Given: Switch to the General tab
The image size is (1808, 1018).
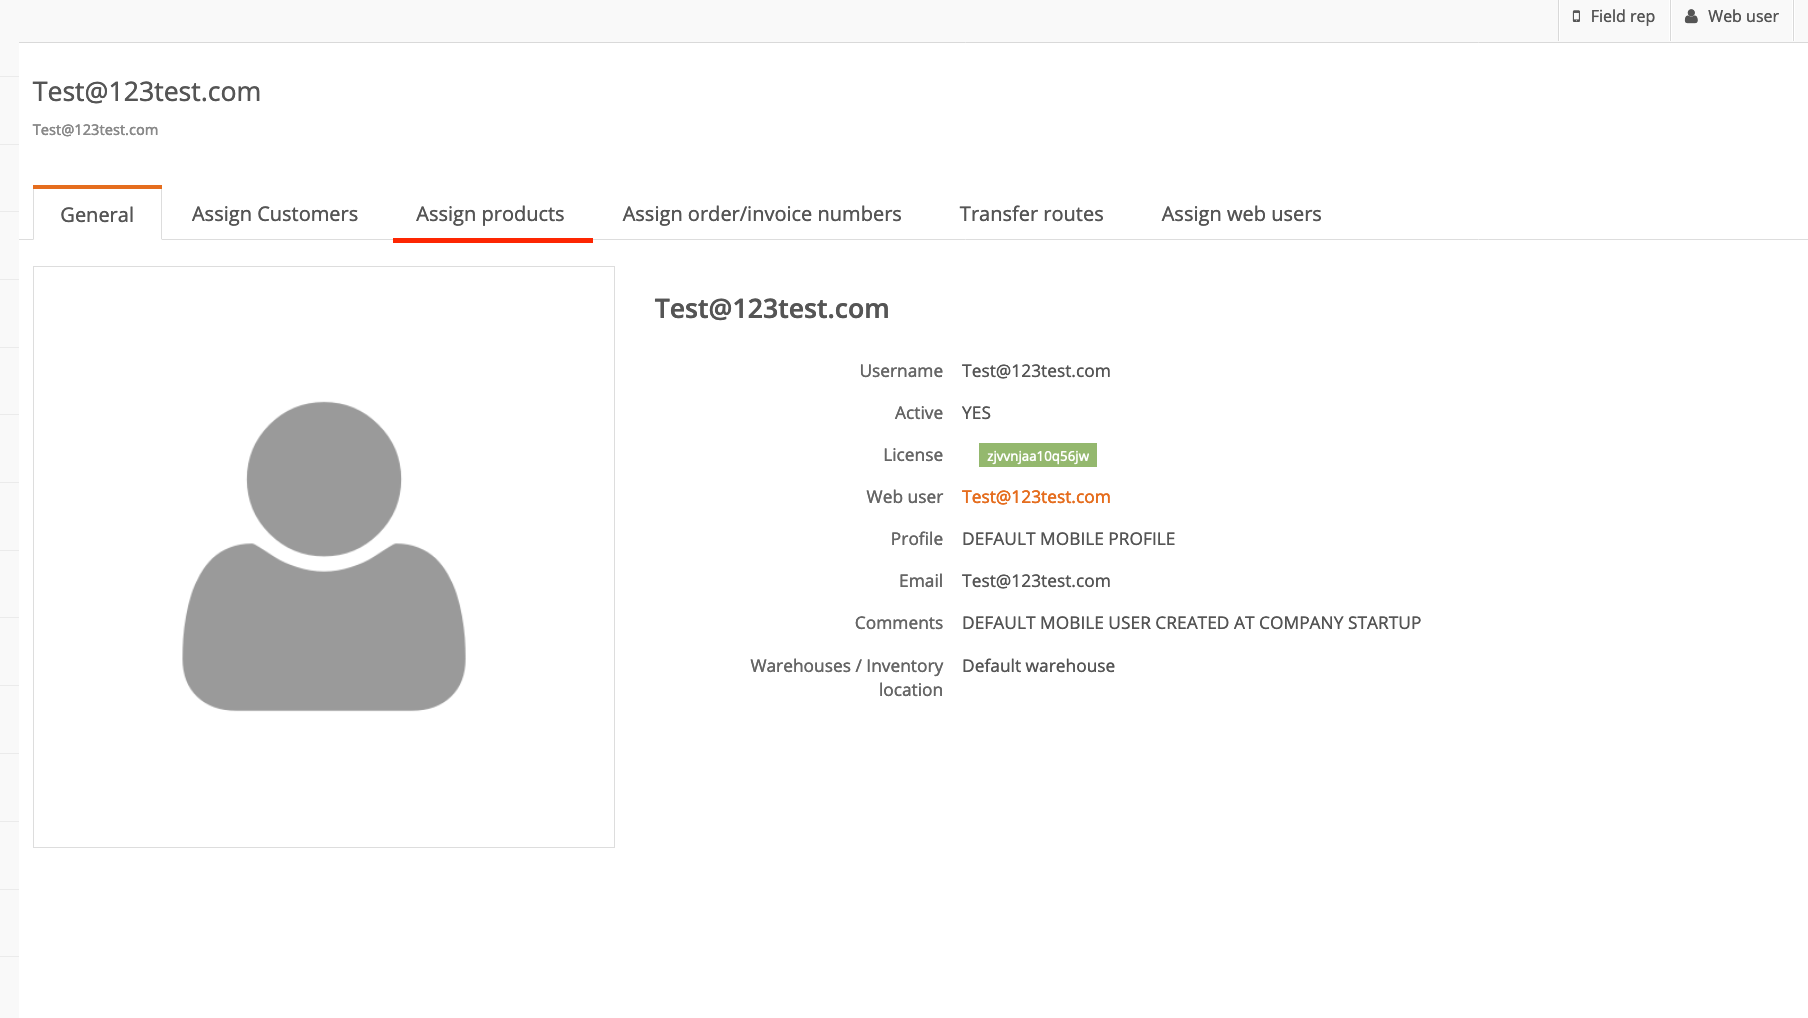Looking at the screenshot, I should pyautogui.click(x=97, y=215).
